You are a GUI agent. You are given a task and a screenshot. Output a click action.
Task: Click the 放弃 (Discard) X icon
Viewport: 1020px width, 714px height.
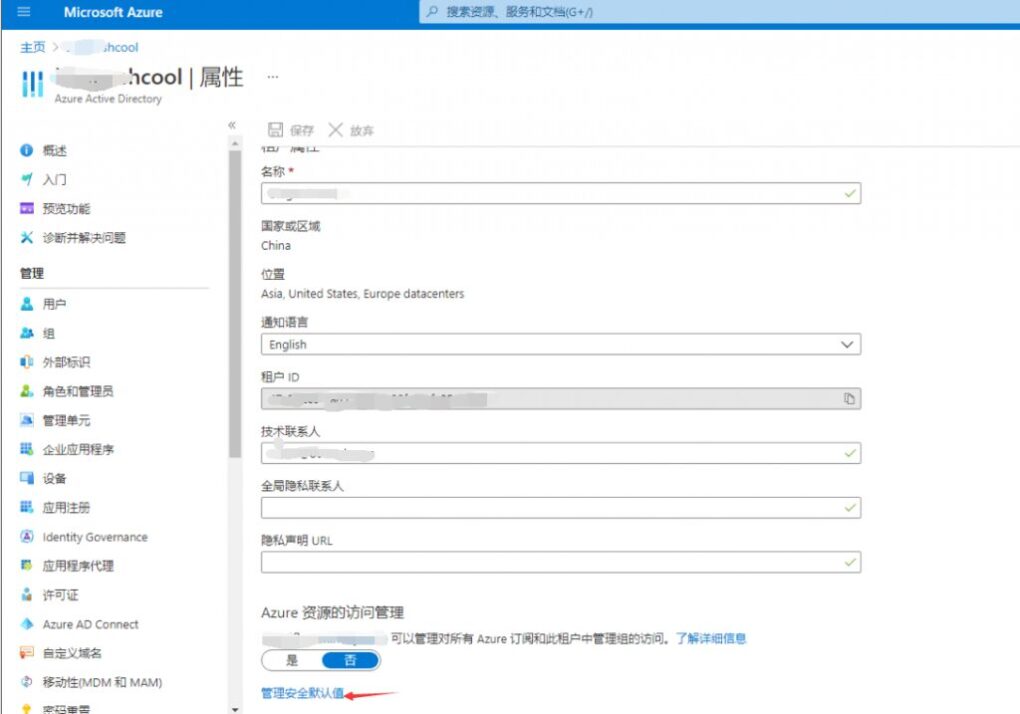pyautogui.click(x=336, y=130)
